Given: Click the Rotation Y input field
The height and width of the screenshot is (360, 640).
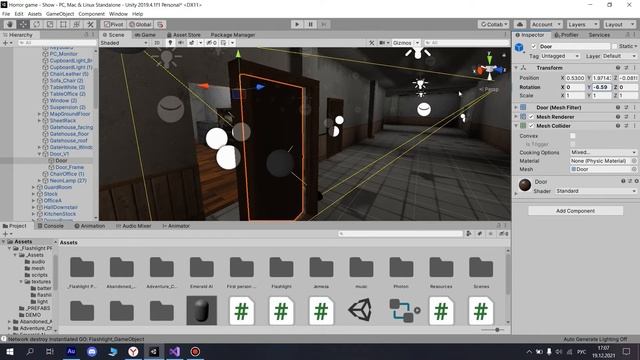Looking at the screenshot, I should 602,87.
